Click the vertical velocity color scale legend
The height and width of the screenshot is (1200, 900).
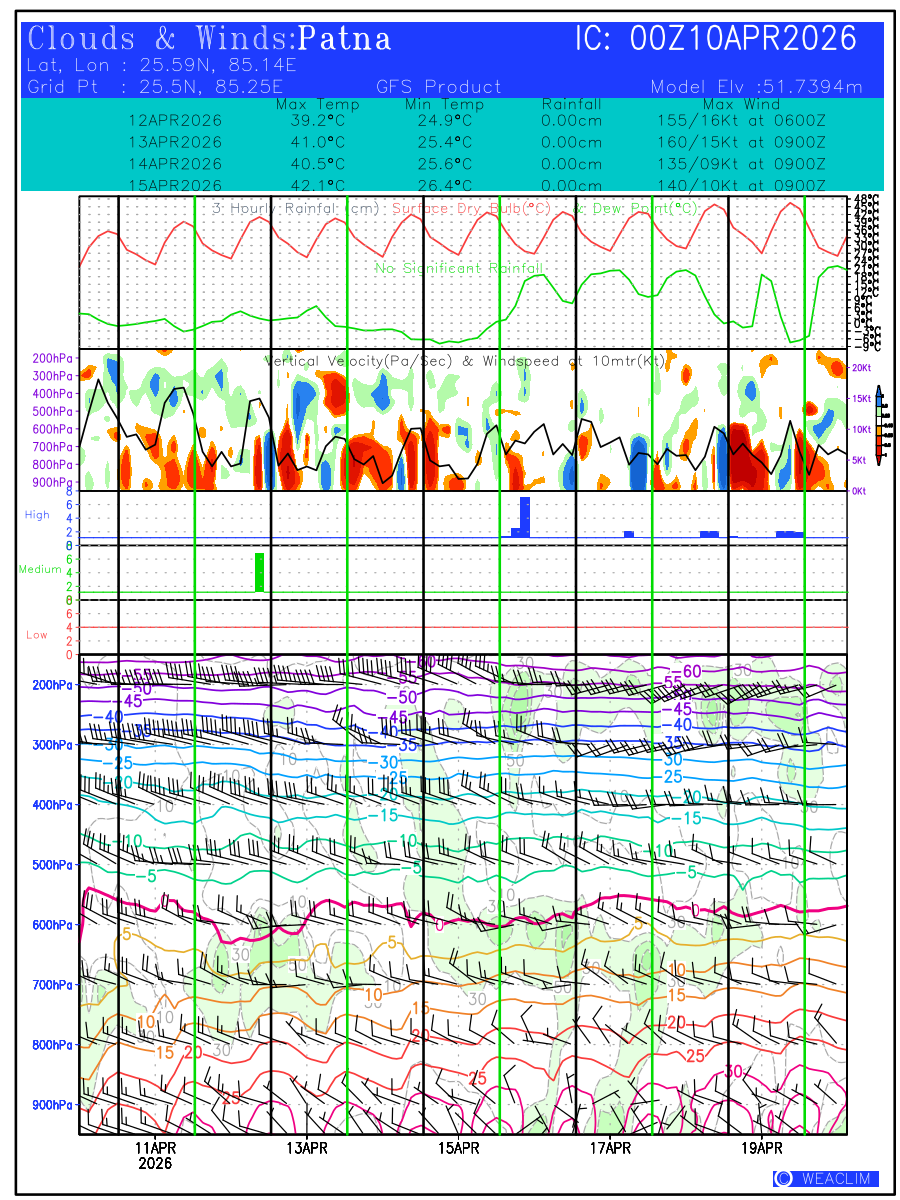click(878, 425)
